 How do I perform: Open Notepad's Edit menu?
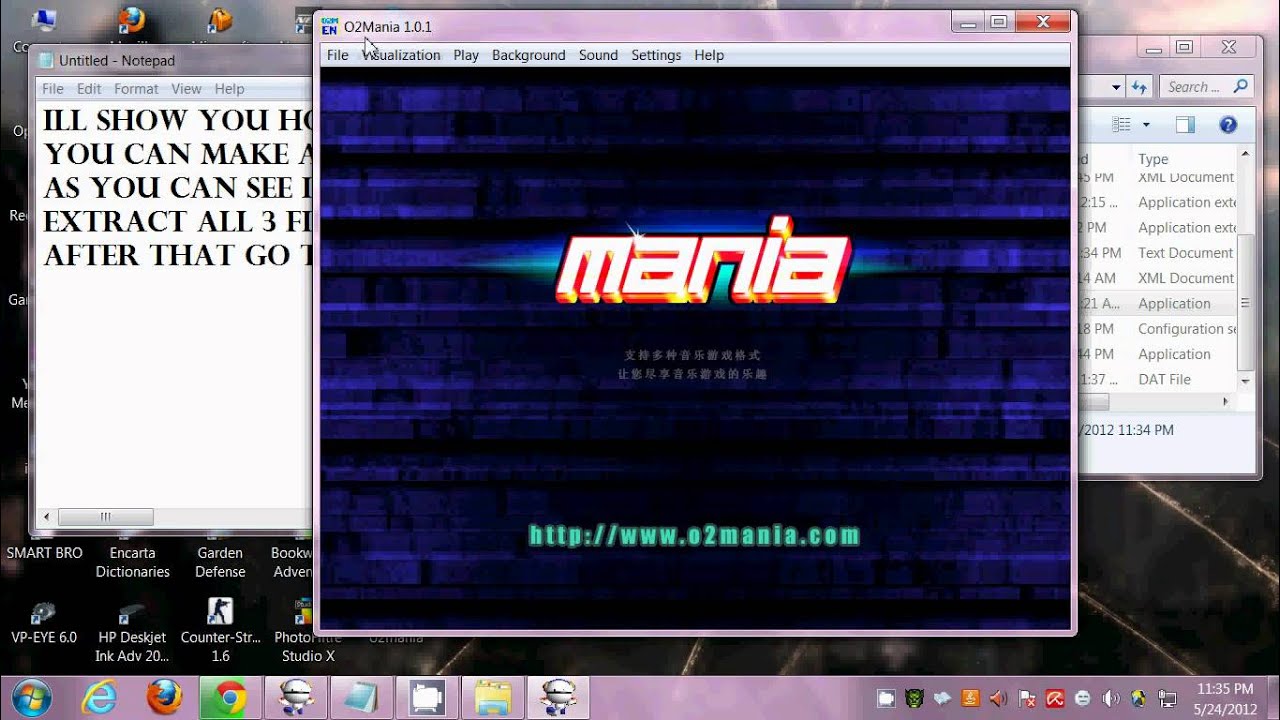[x=89, y=89]
